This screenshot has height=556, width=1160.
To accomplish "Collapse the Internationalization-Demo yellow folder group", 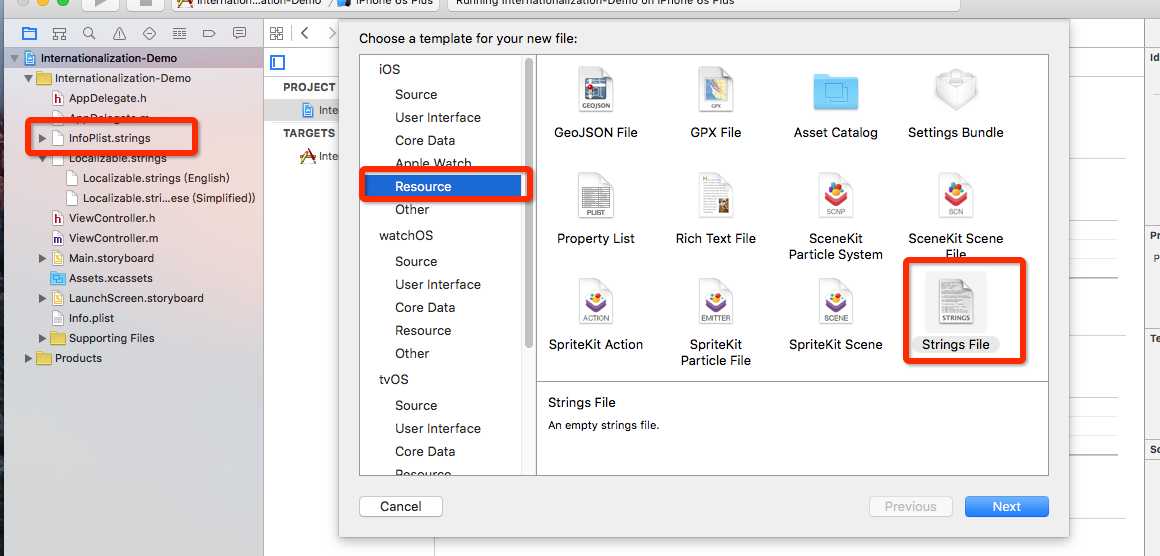I will point(28,78).
